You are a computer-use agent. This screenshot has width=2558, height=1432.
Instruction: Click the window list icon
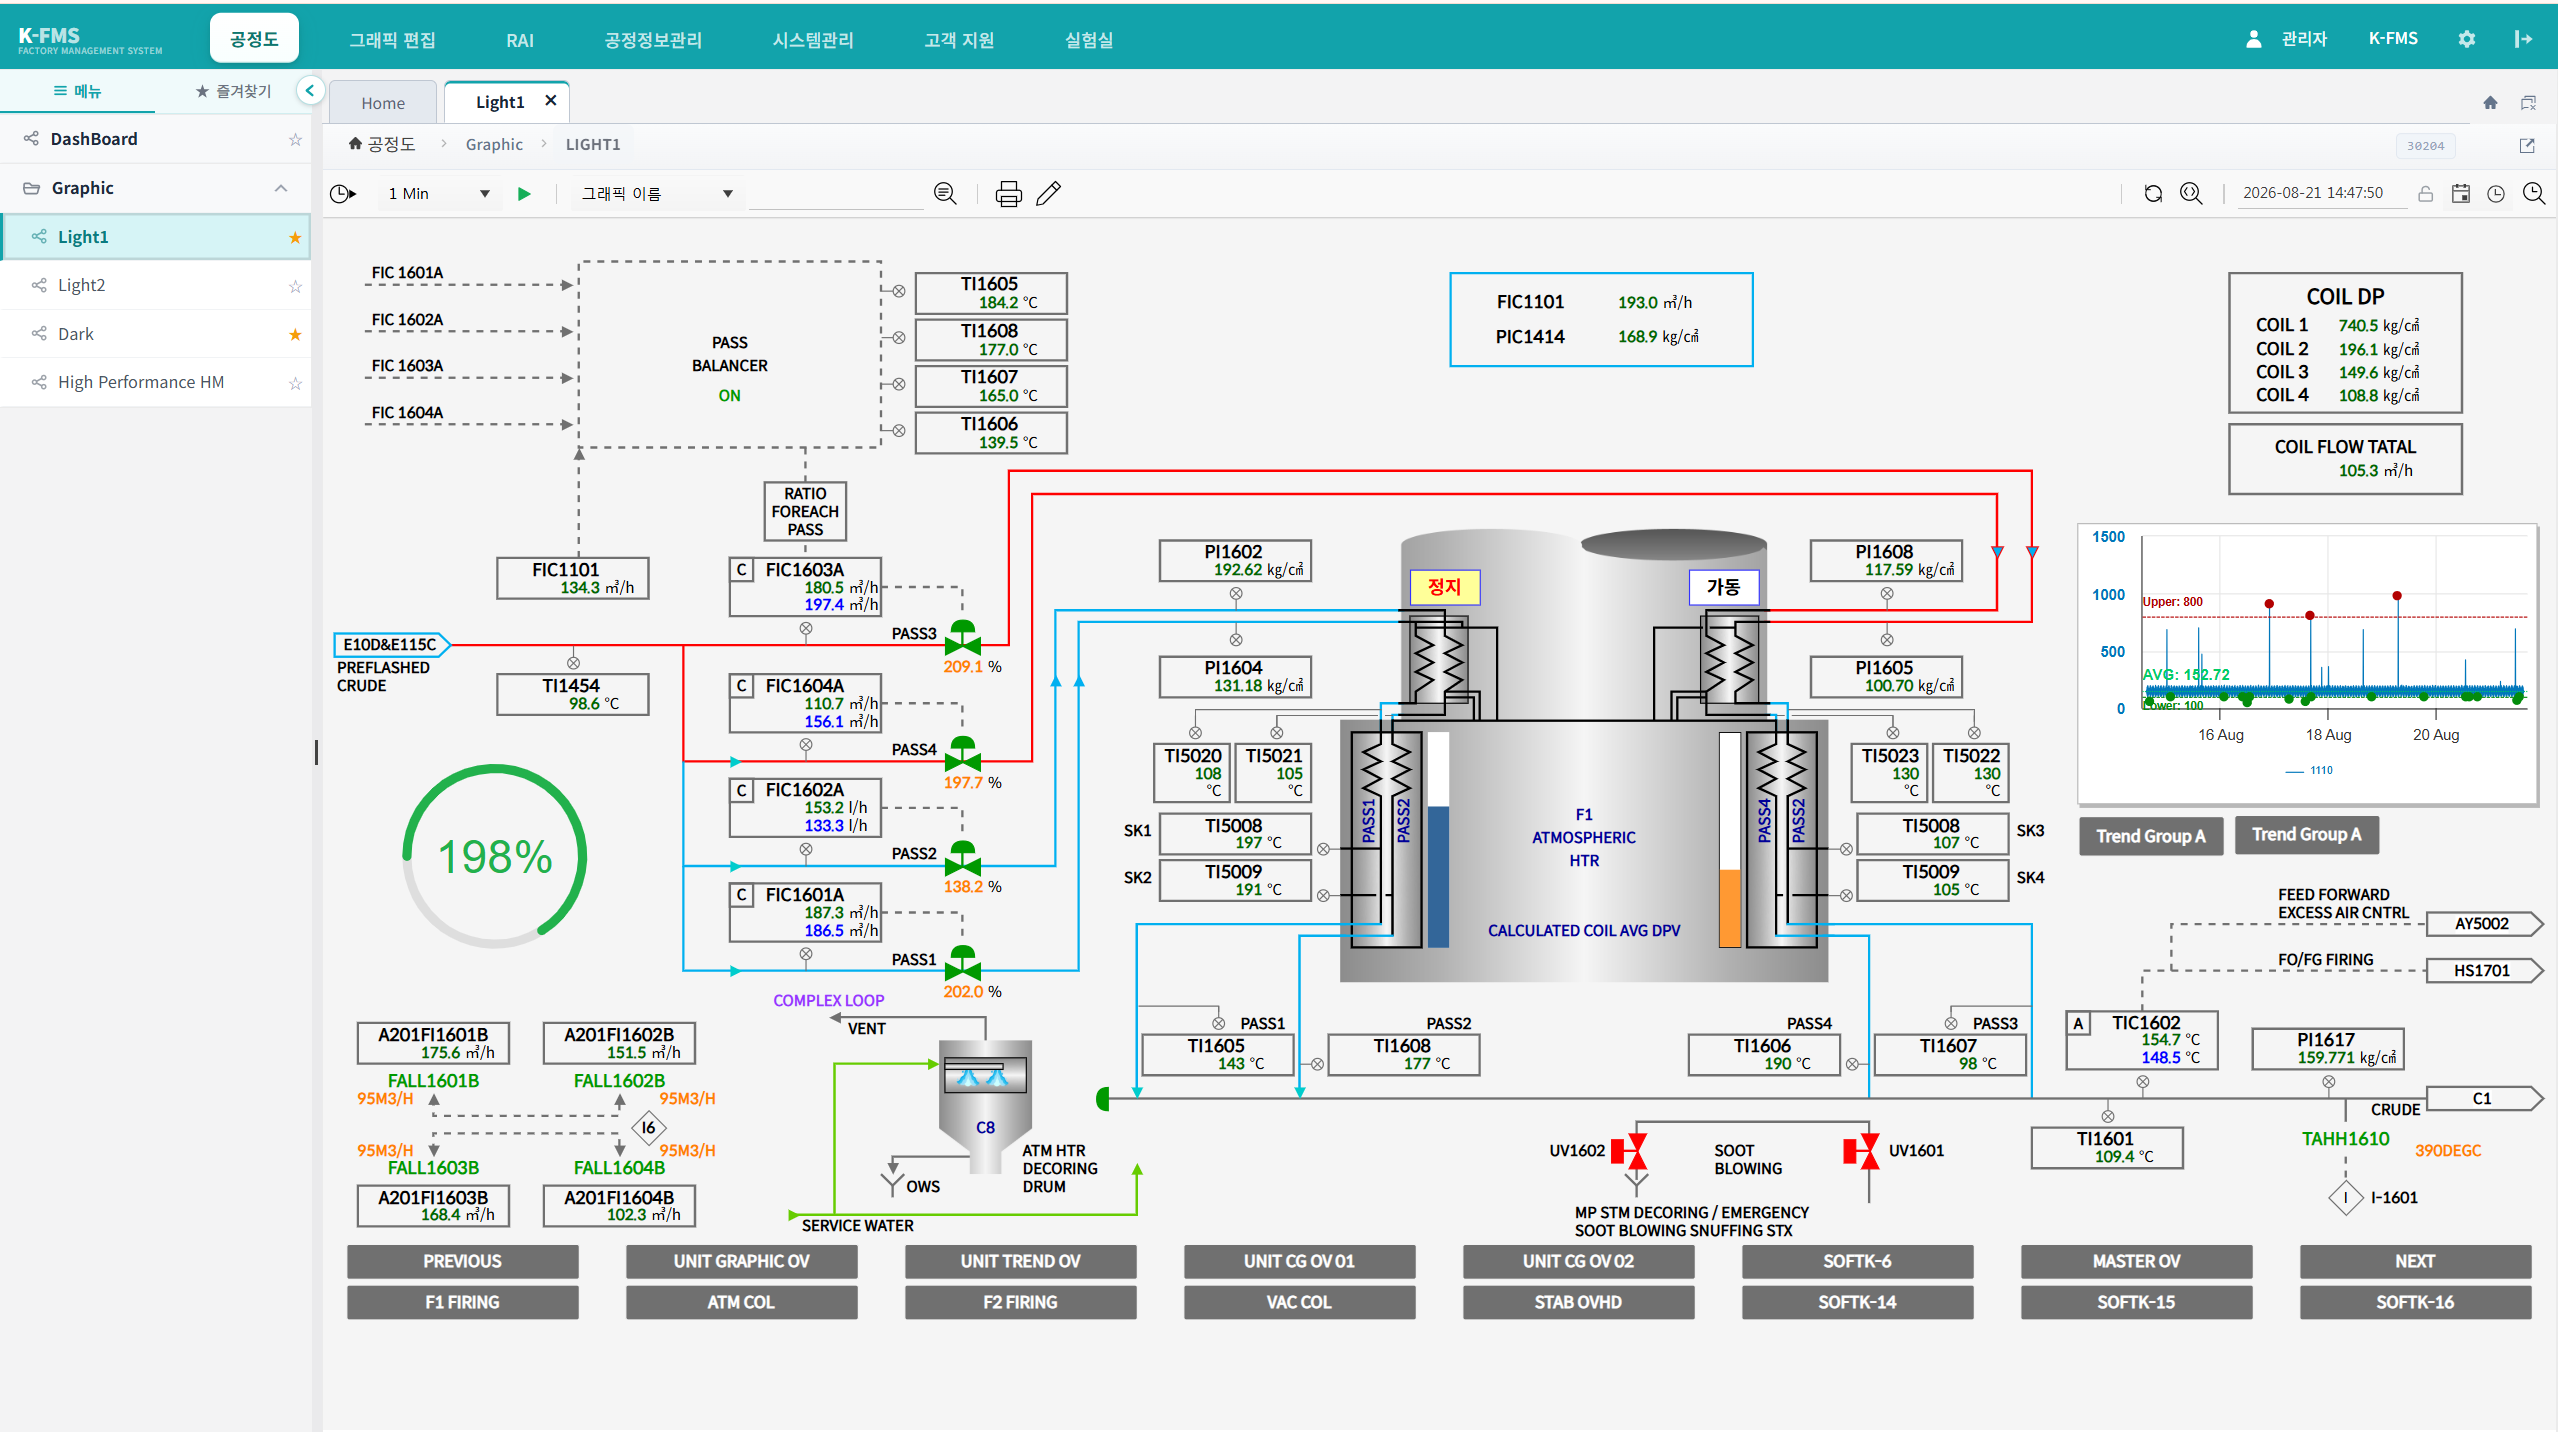coord(2528,102)
